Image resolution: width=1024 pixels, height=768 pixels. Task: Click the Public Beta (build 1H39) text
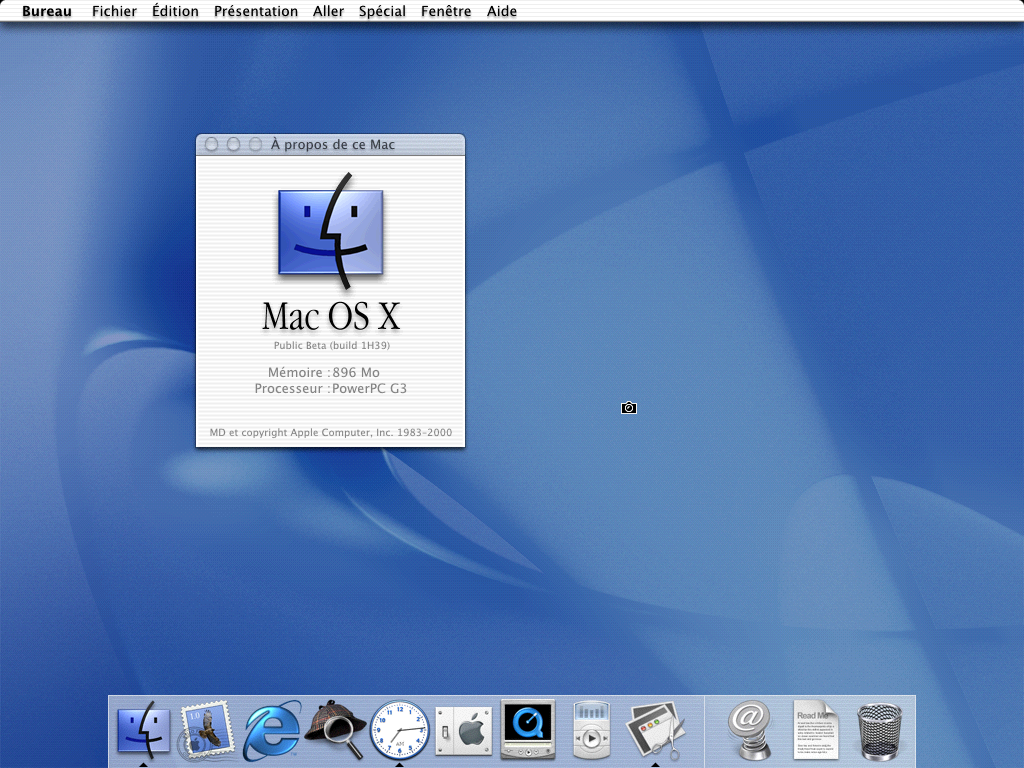tap(332, 345)
